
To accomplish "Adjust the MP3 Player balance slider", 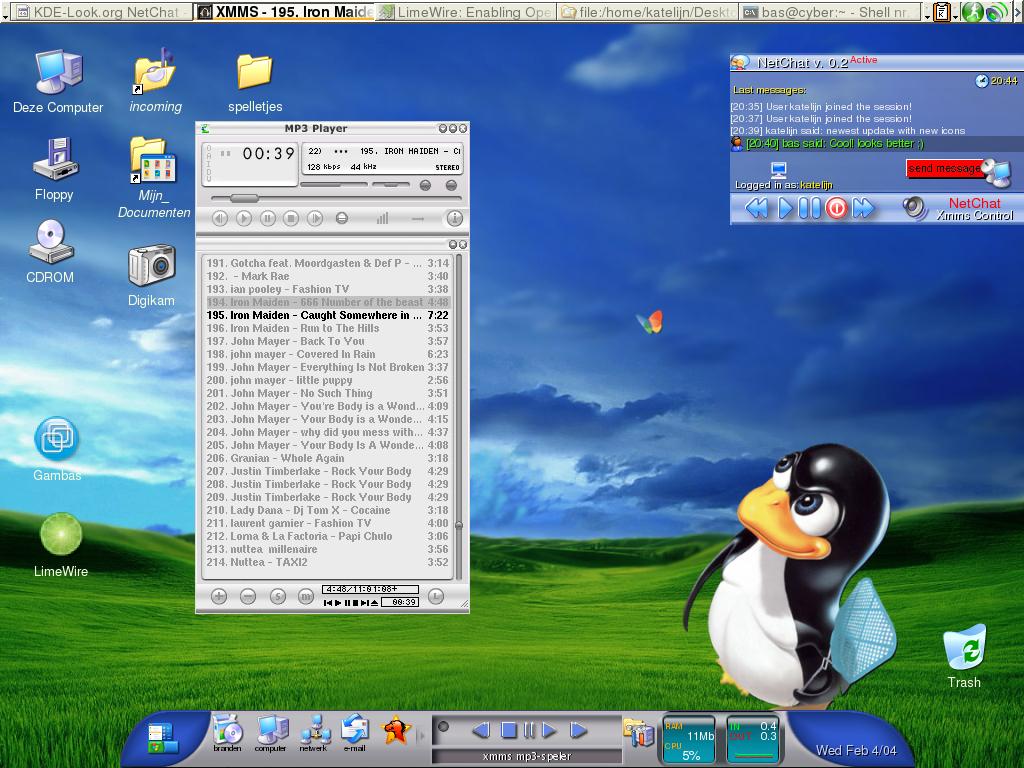I will click(391, 185).
